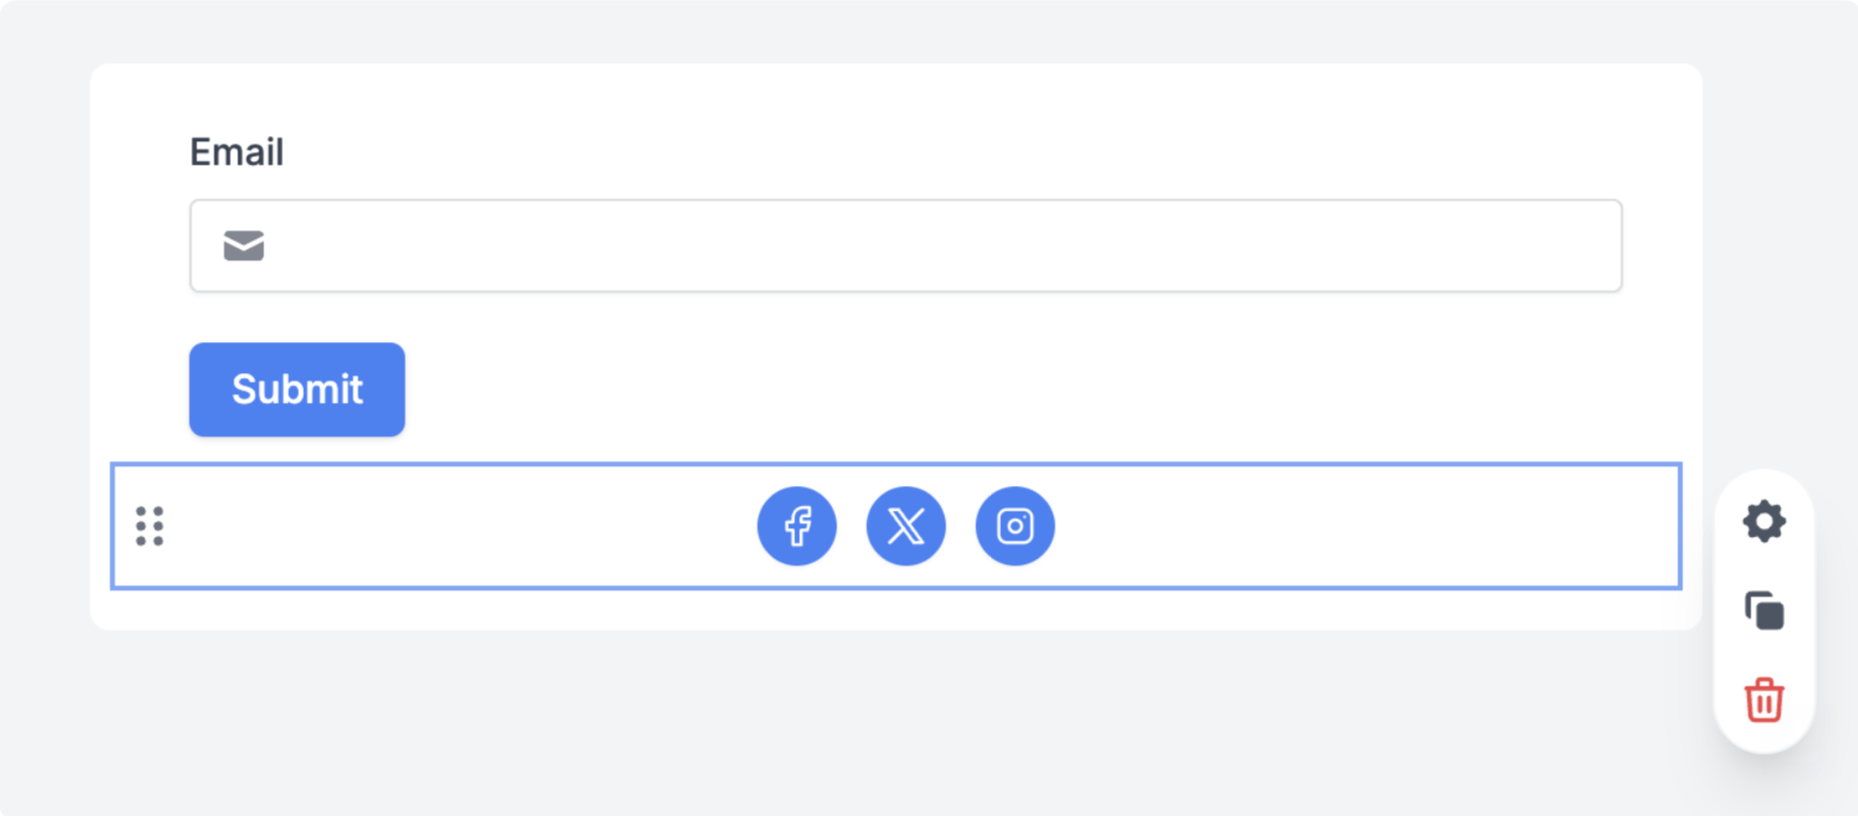
Task: Remove the selected block using trash button
Action: point(1764,700)
